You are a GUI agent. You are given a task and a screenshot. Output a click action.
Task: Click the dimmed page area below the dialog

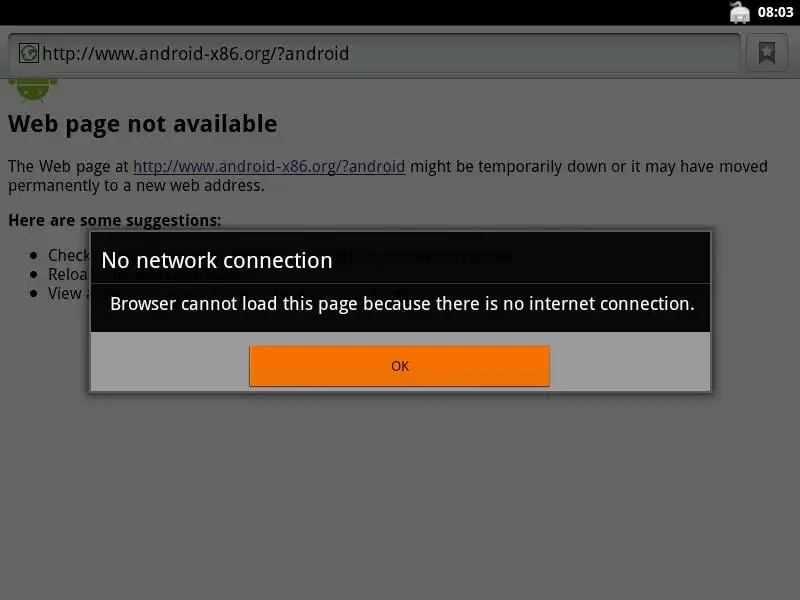(x=400, y=495)
